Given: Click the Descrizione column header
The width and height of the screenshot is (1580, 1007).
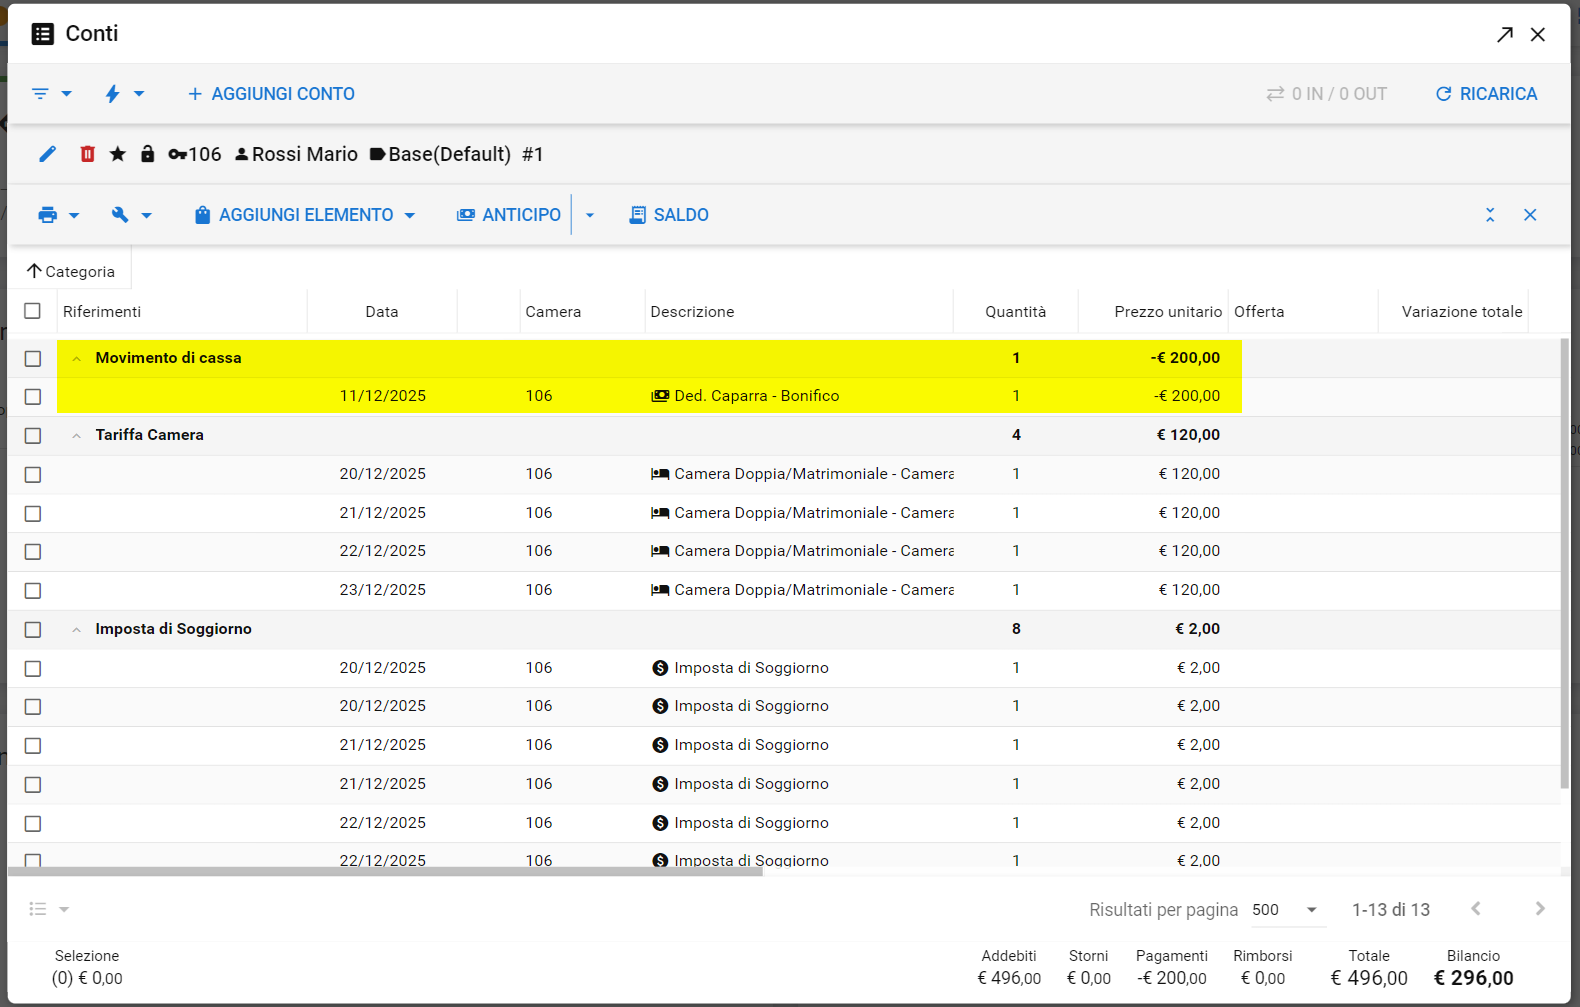Looking at the screenshot, I should (x=692, y=312).
